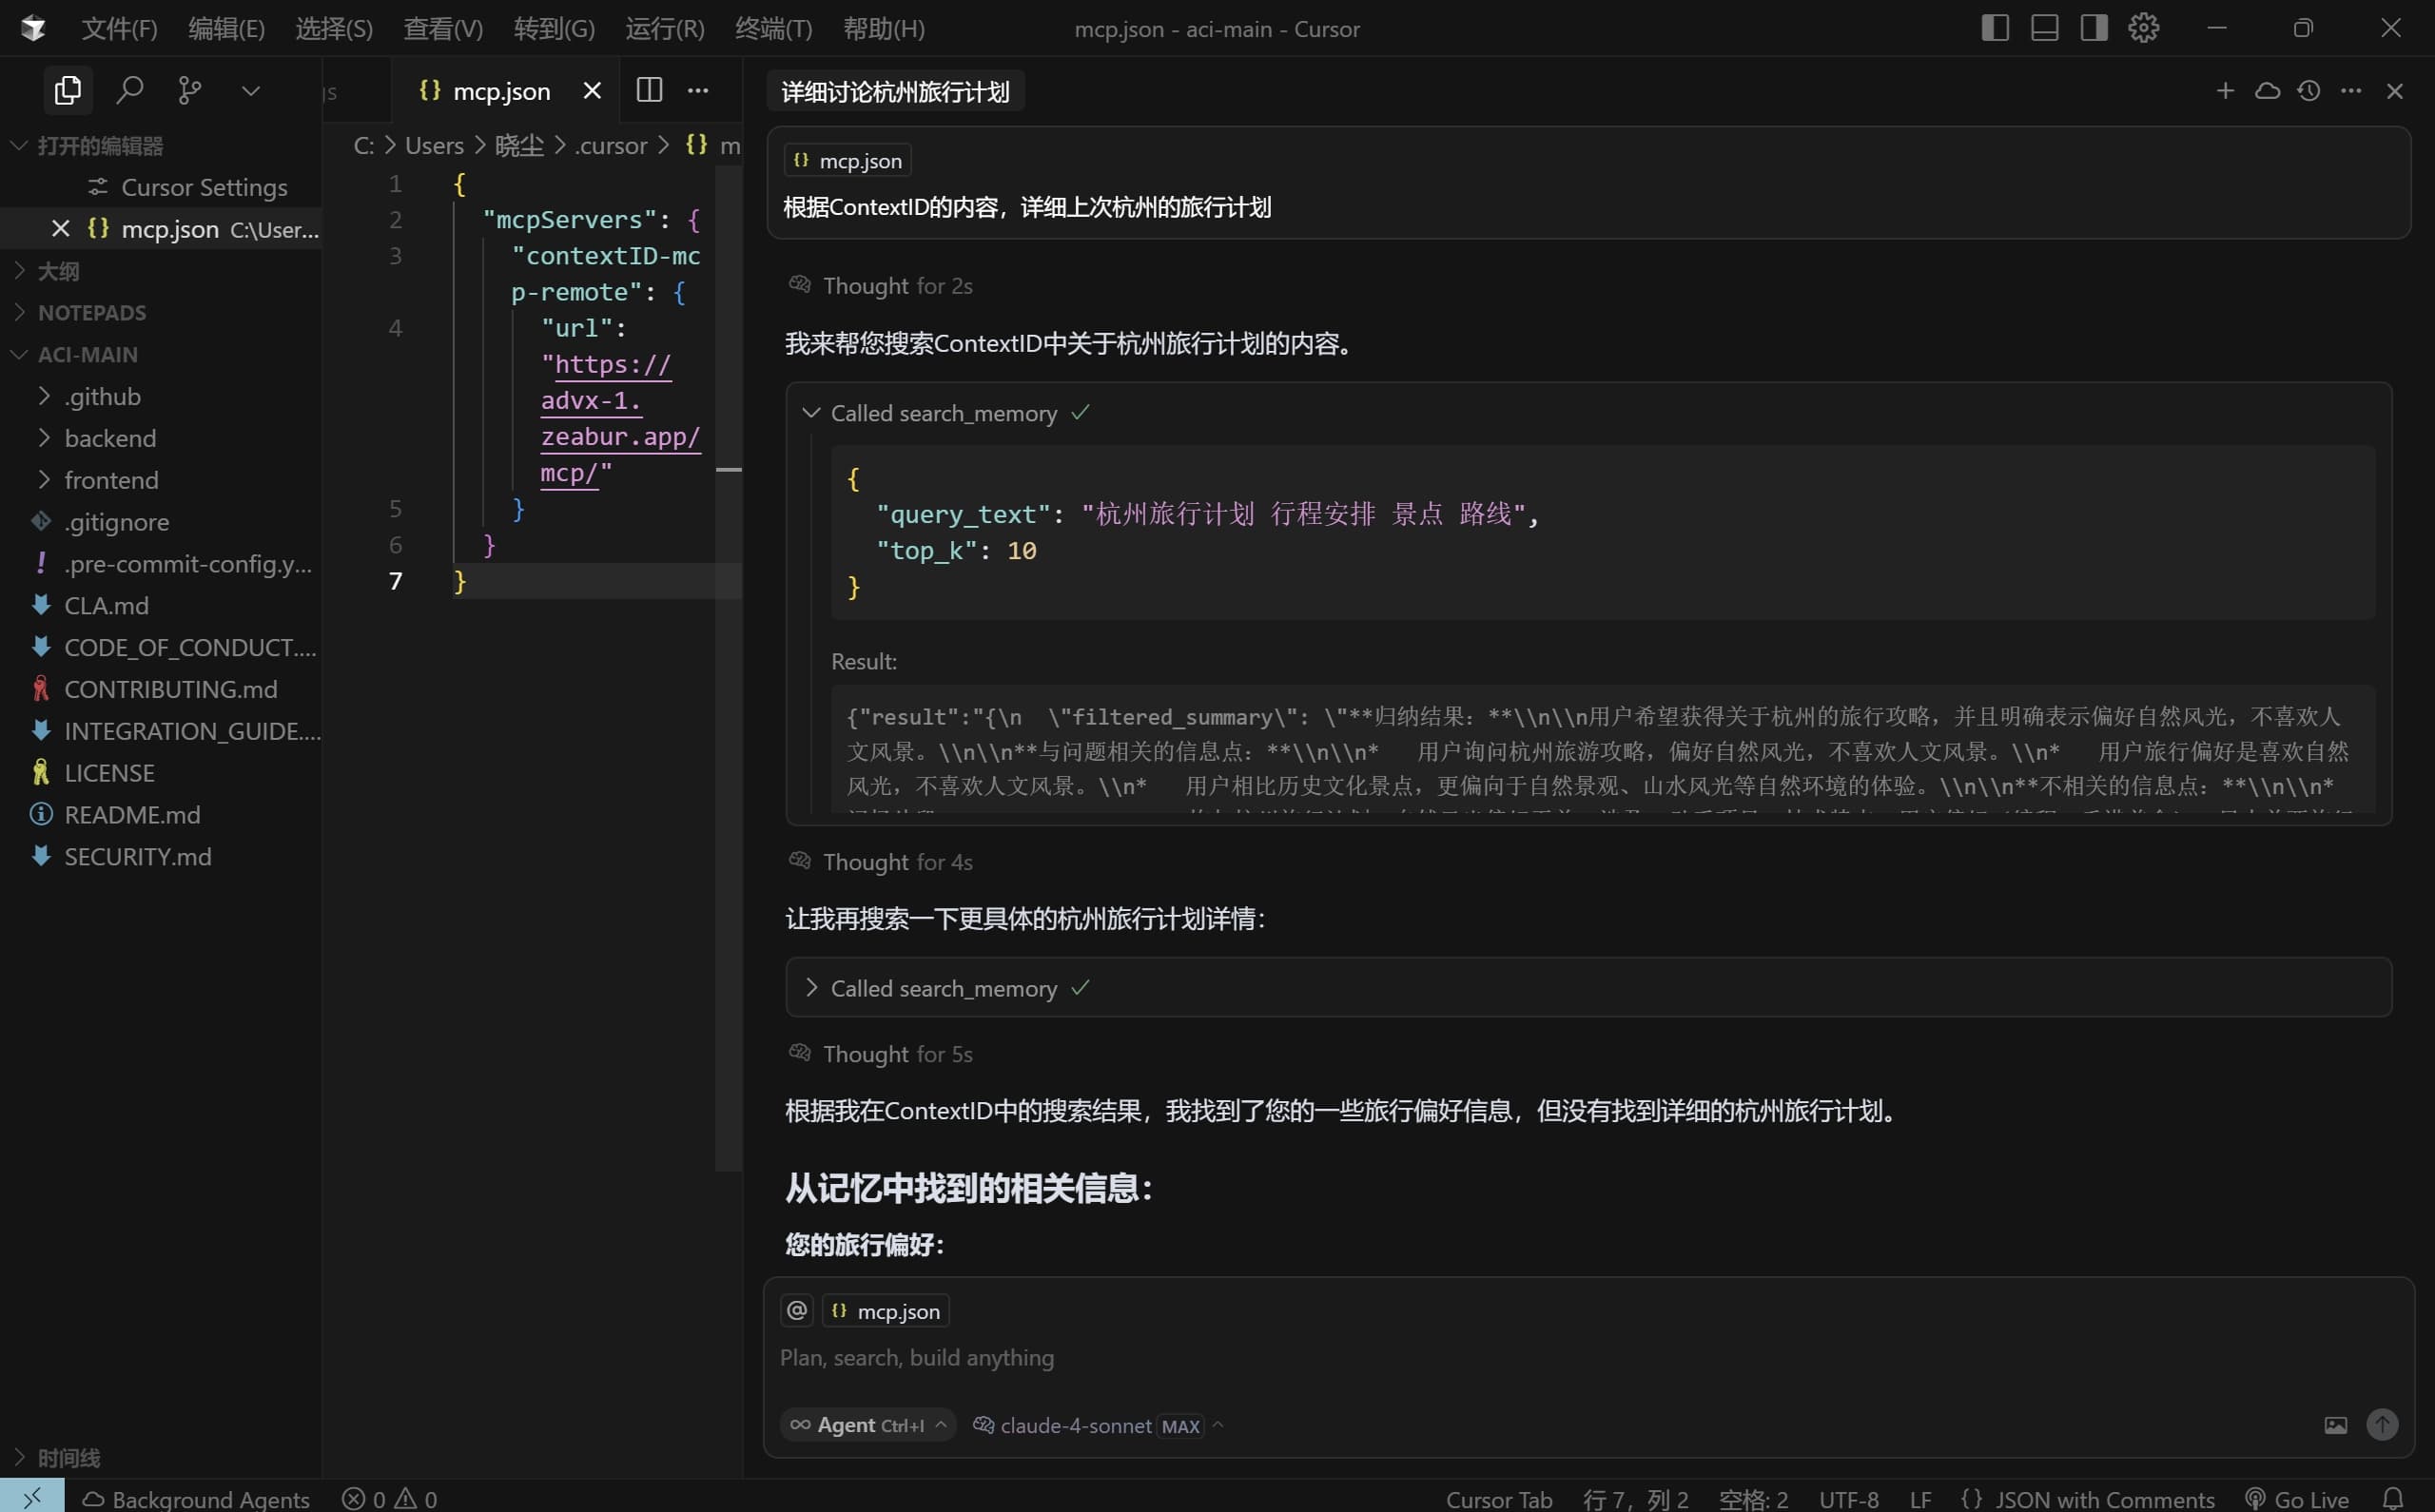Select the 详细讨论杭州旅行计划 chat tab

point(895,92)
